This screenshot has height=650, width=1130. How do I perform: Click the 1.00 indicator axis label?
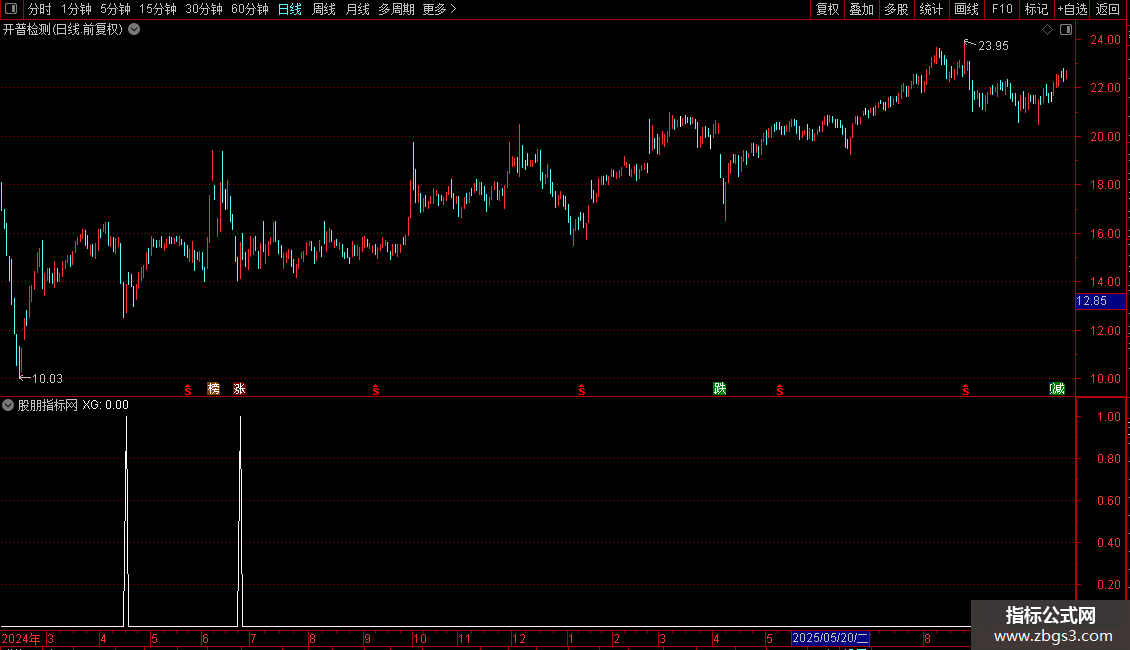1108,417
